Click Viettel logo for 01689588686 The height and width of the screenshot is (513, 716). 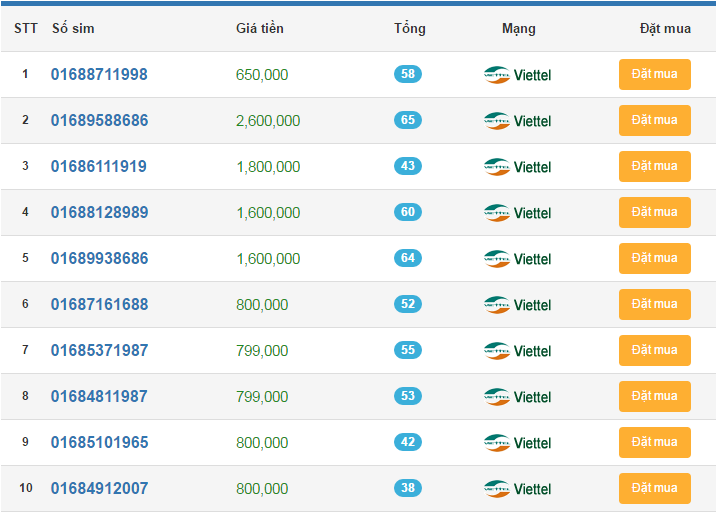(517, 121)
